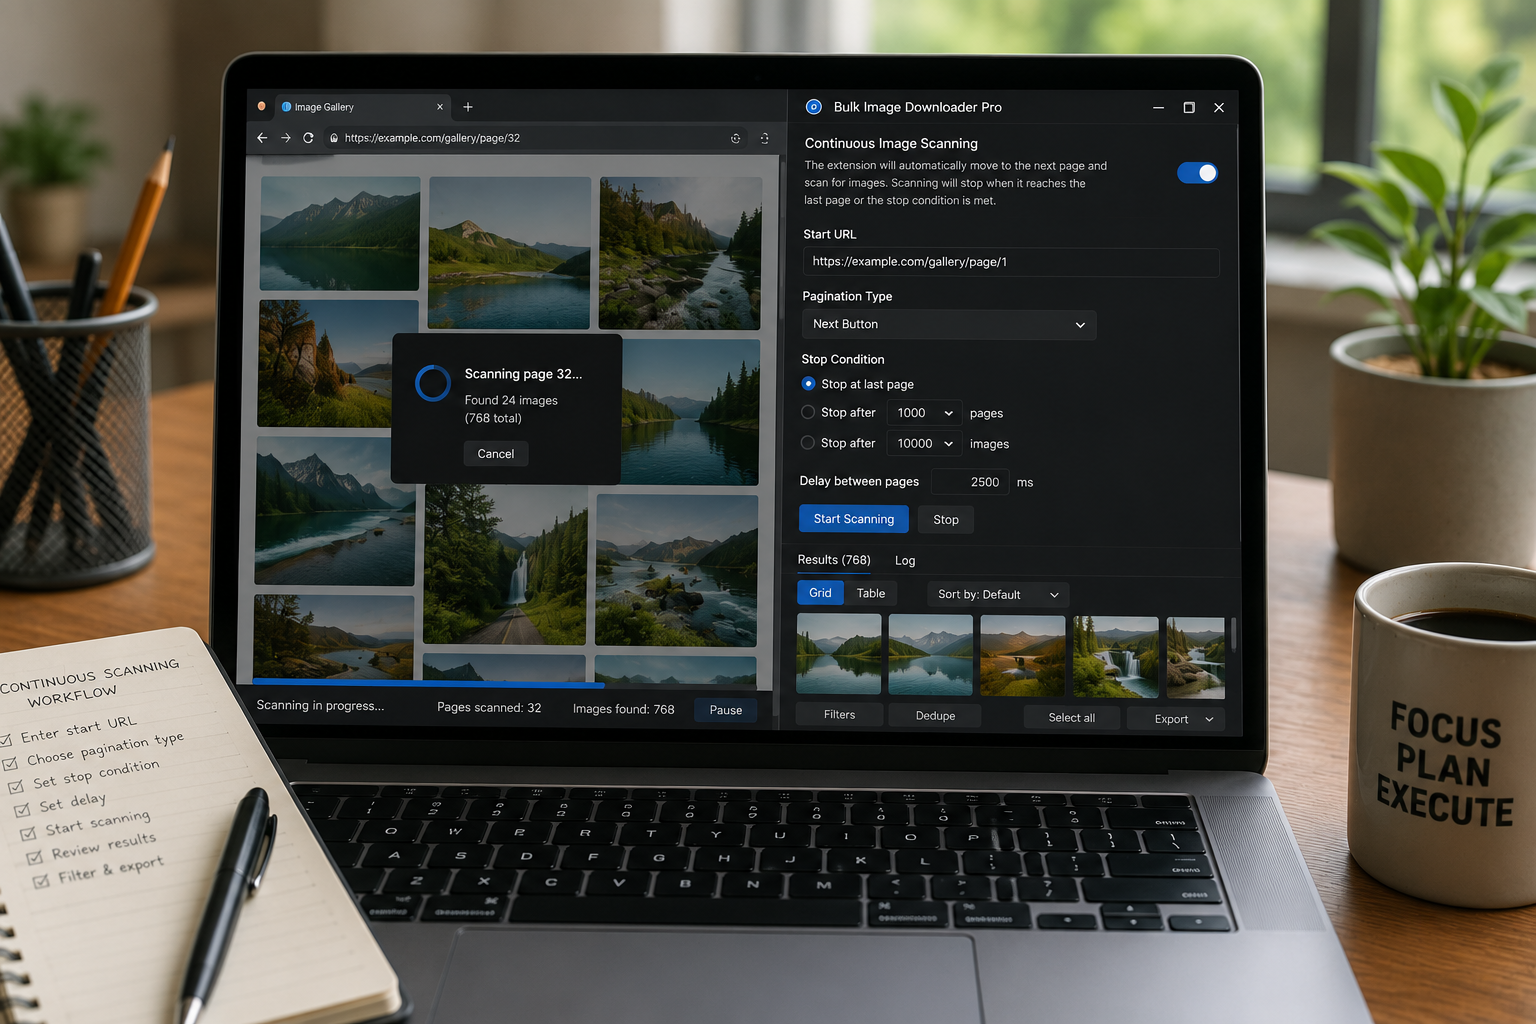Image resolution: width=1536 pixels, height=1024 pixels.
Task: Select the fifth result thumbnail at the row's end
Action: click(1196, 658)
